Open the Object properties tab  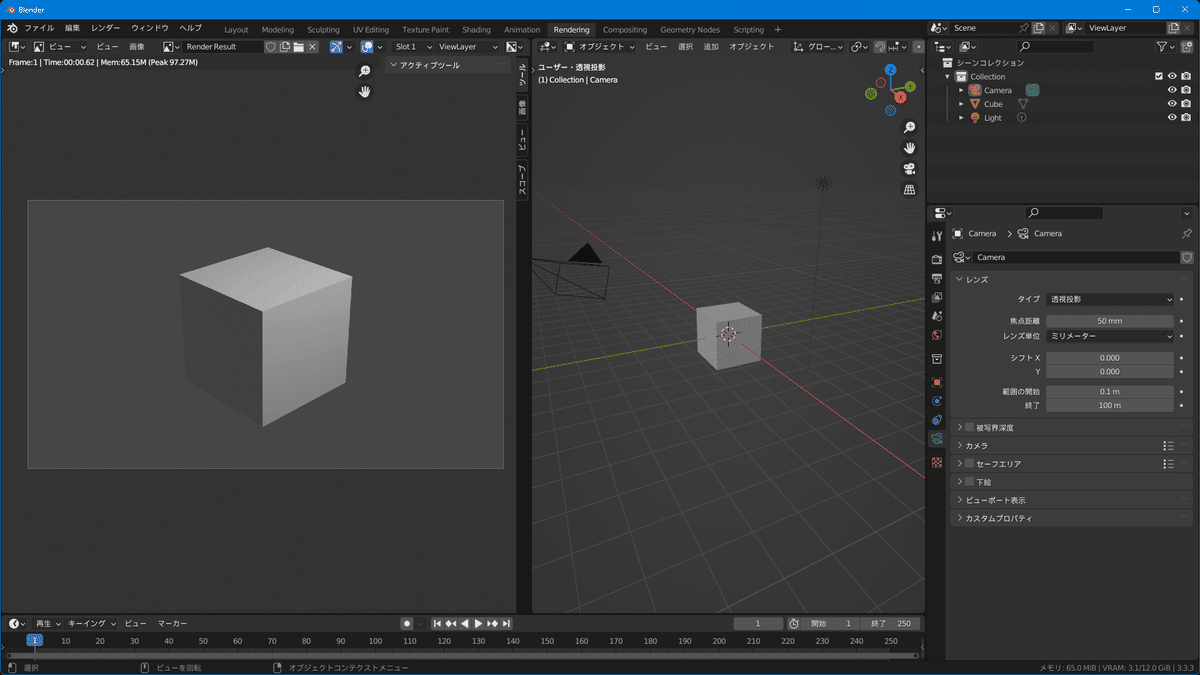click(x=937, y=382)
